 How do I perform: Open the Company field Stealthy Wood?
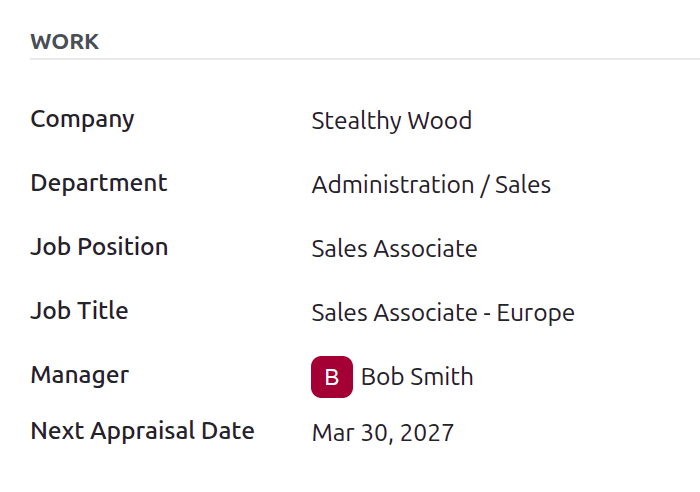[392, 121]
